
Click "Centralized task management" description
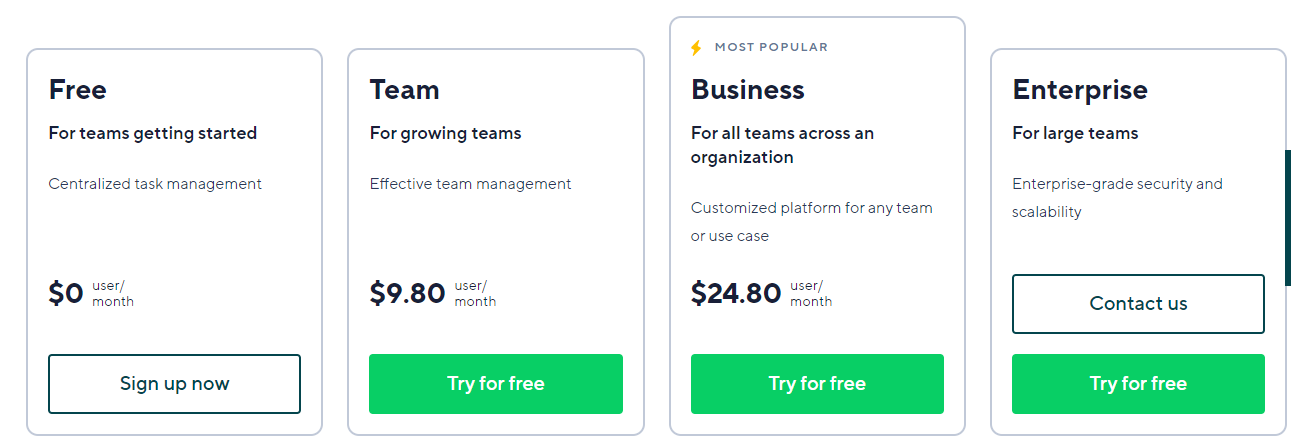155,184
